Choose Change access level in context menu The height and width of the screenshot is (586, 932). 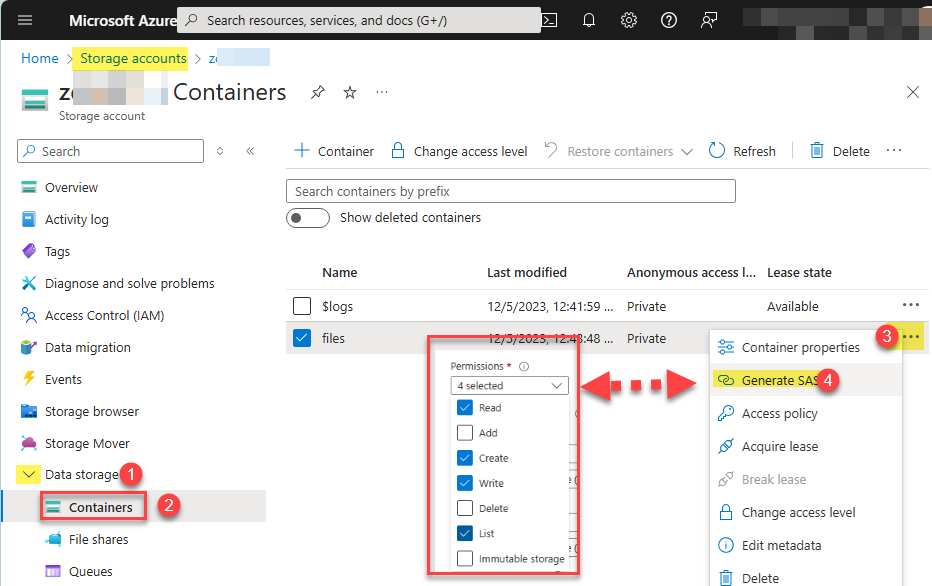806,512
